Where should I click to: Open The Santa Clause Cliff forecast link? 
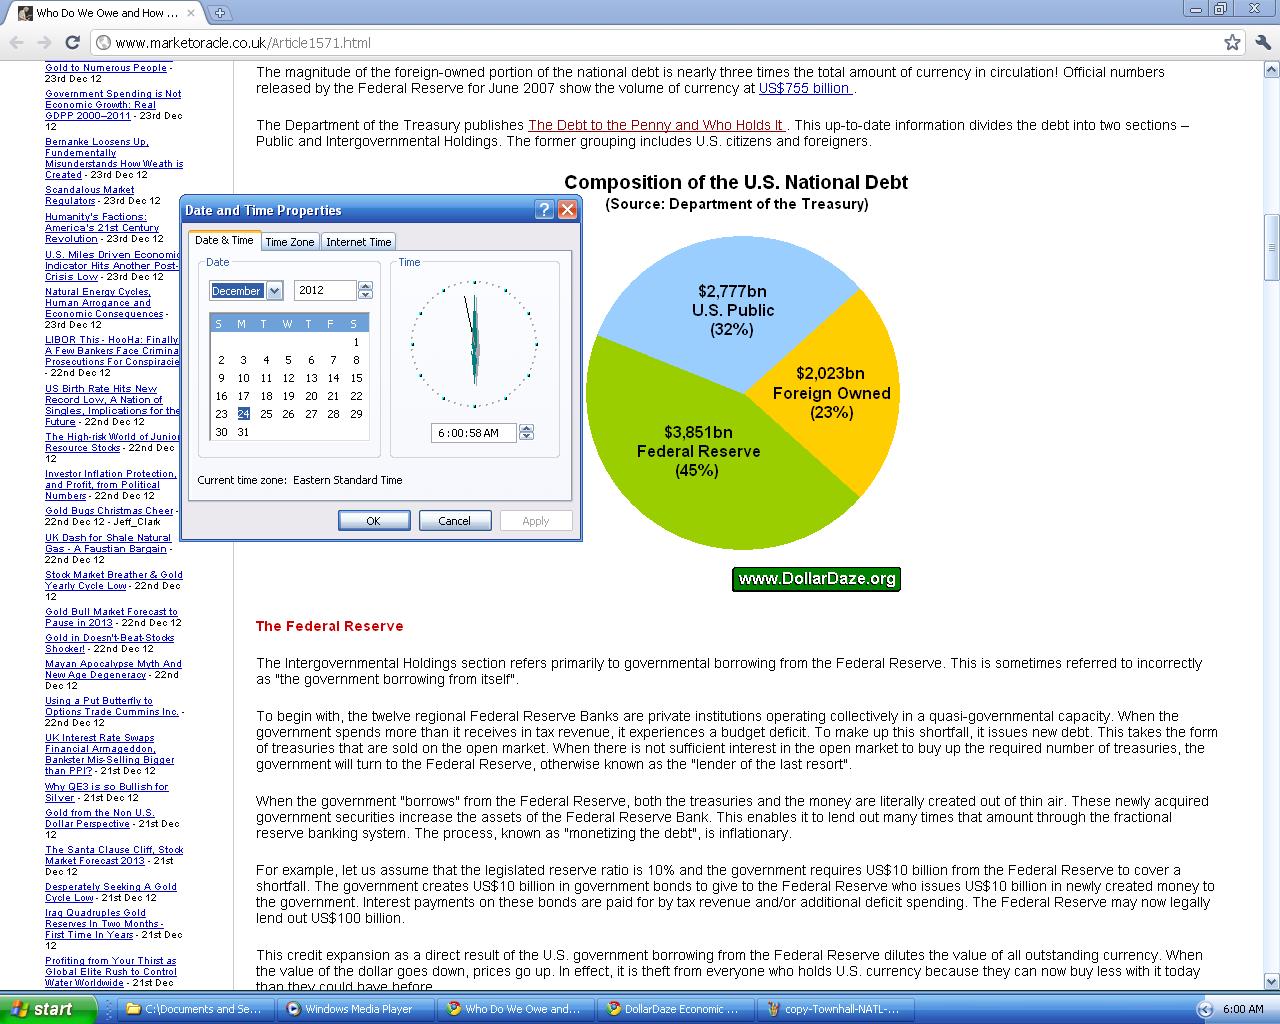(x=114, y=855)
